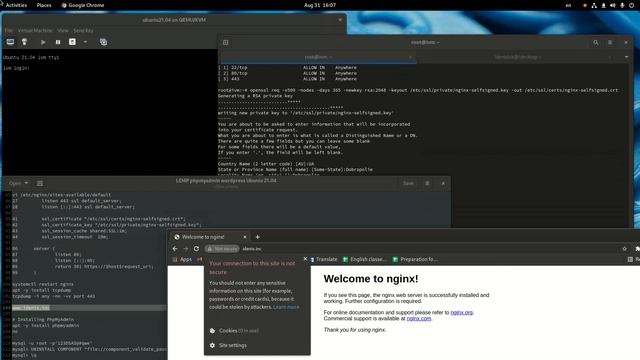Viewport: 640px width, 360px height.
Task: Click "Welcome to nginx!" page heading
Action: tap(371, 279)
